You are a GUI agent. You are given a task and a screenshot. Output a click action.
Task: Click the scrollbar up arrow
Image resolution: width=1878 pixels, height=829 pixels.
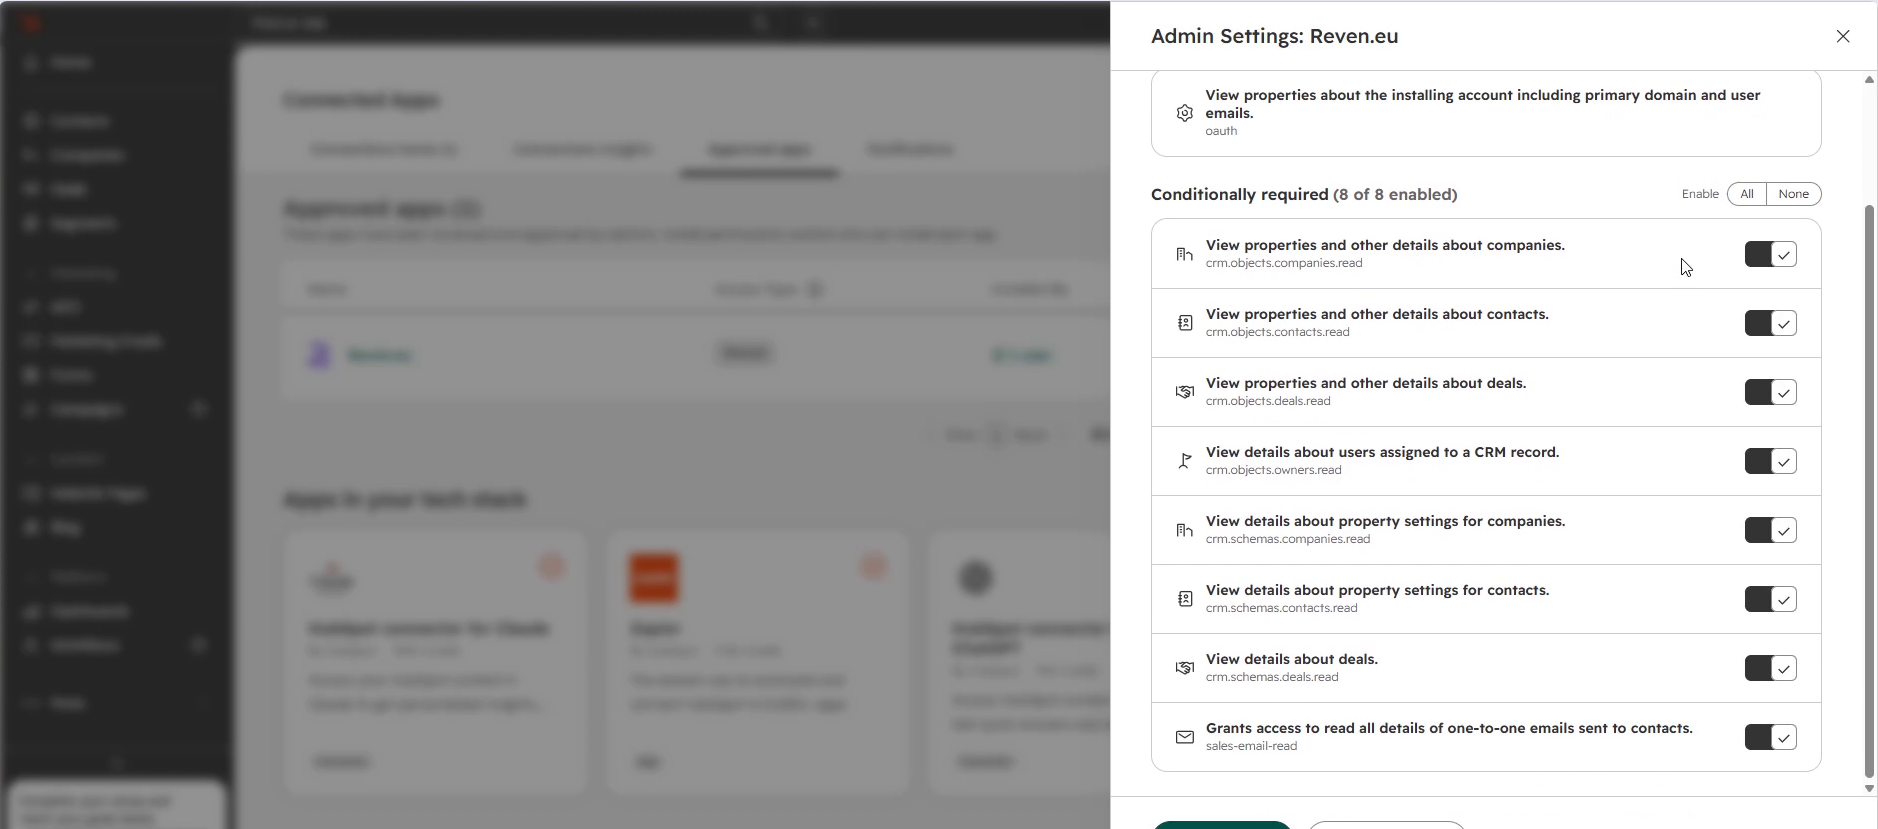click(1869, 80)
